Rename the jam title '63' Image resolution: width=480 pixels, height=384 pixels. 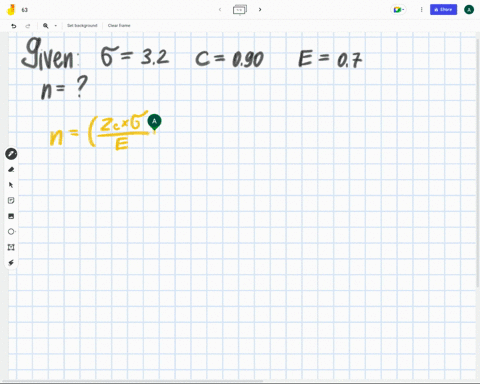click(x=25, y=10)
